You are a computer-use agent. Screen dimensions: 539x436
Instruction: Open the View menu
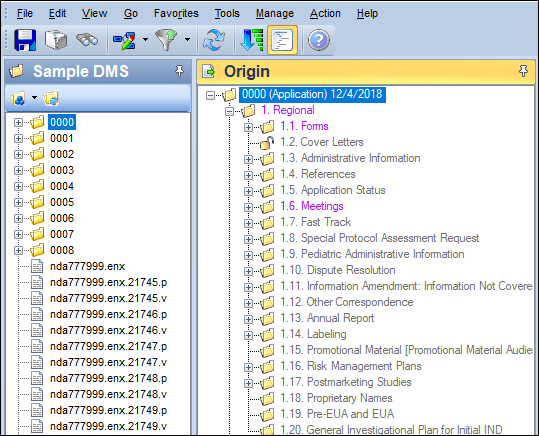(x=94, y=13)
